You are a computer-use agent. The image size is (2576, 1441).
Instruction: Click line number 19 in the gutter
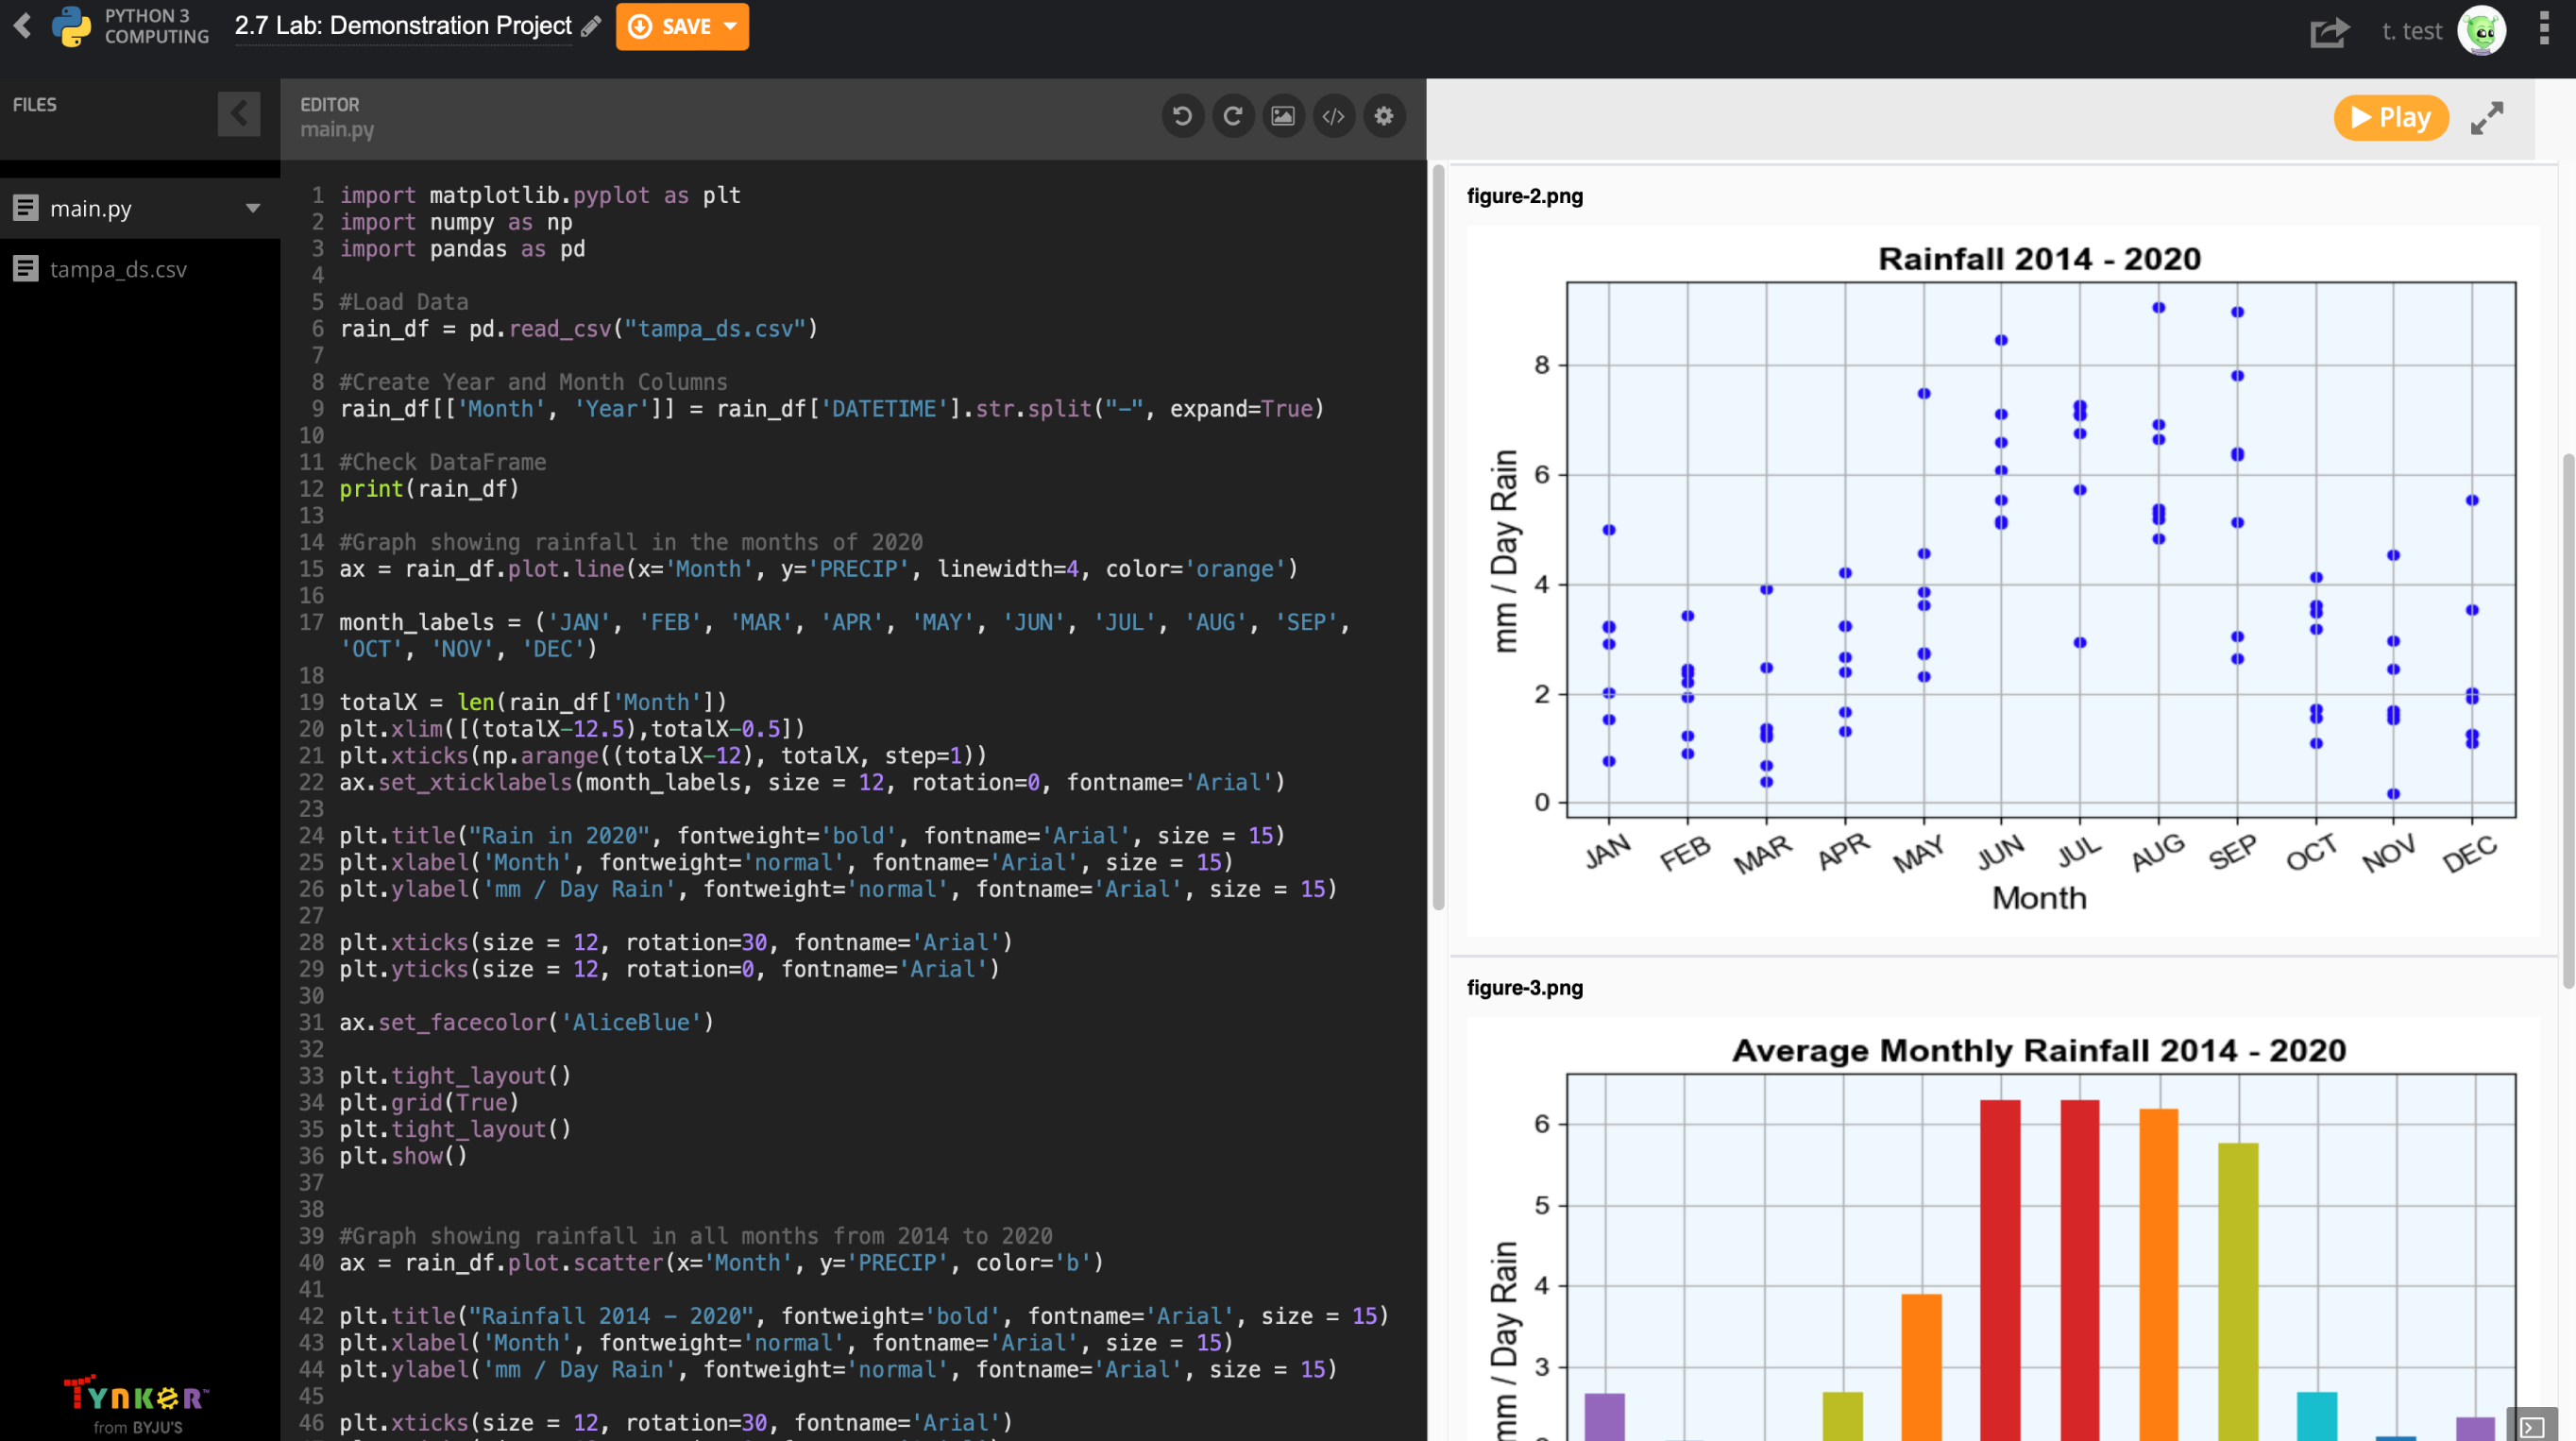[x=312, y=702]
